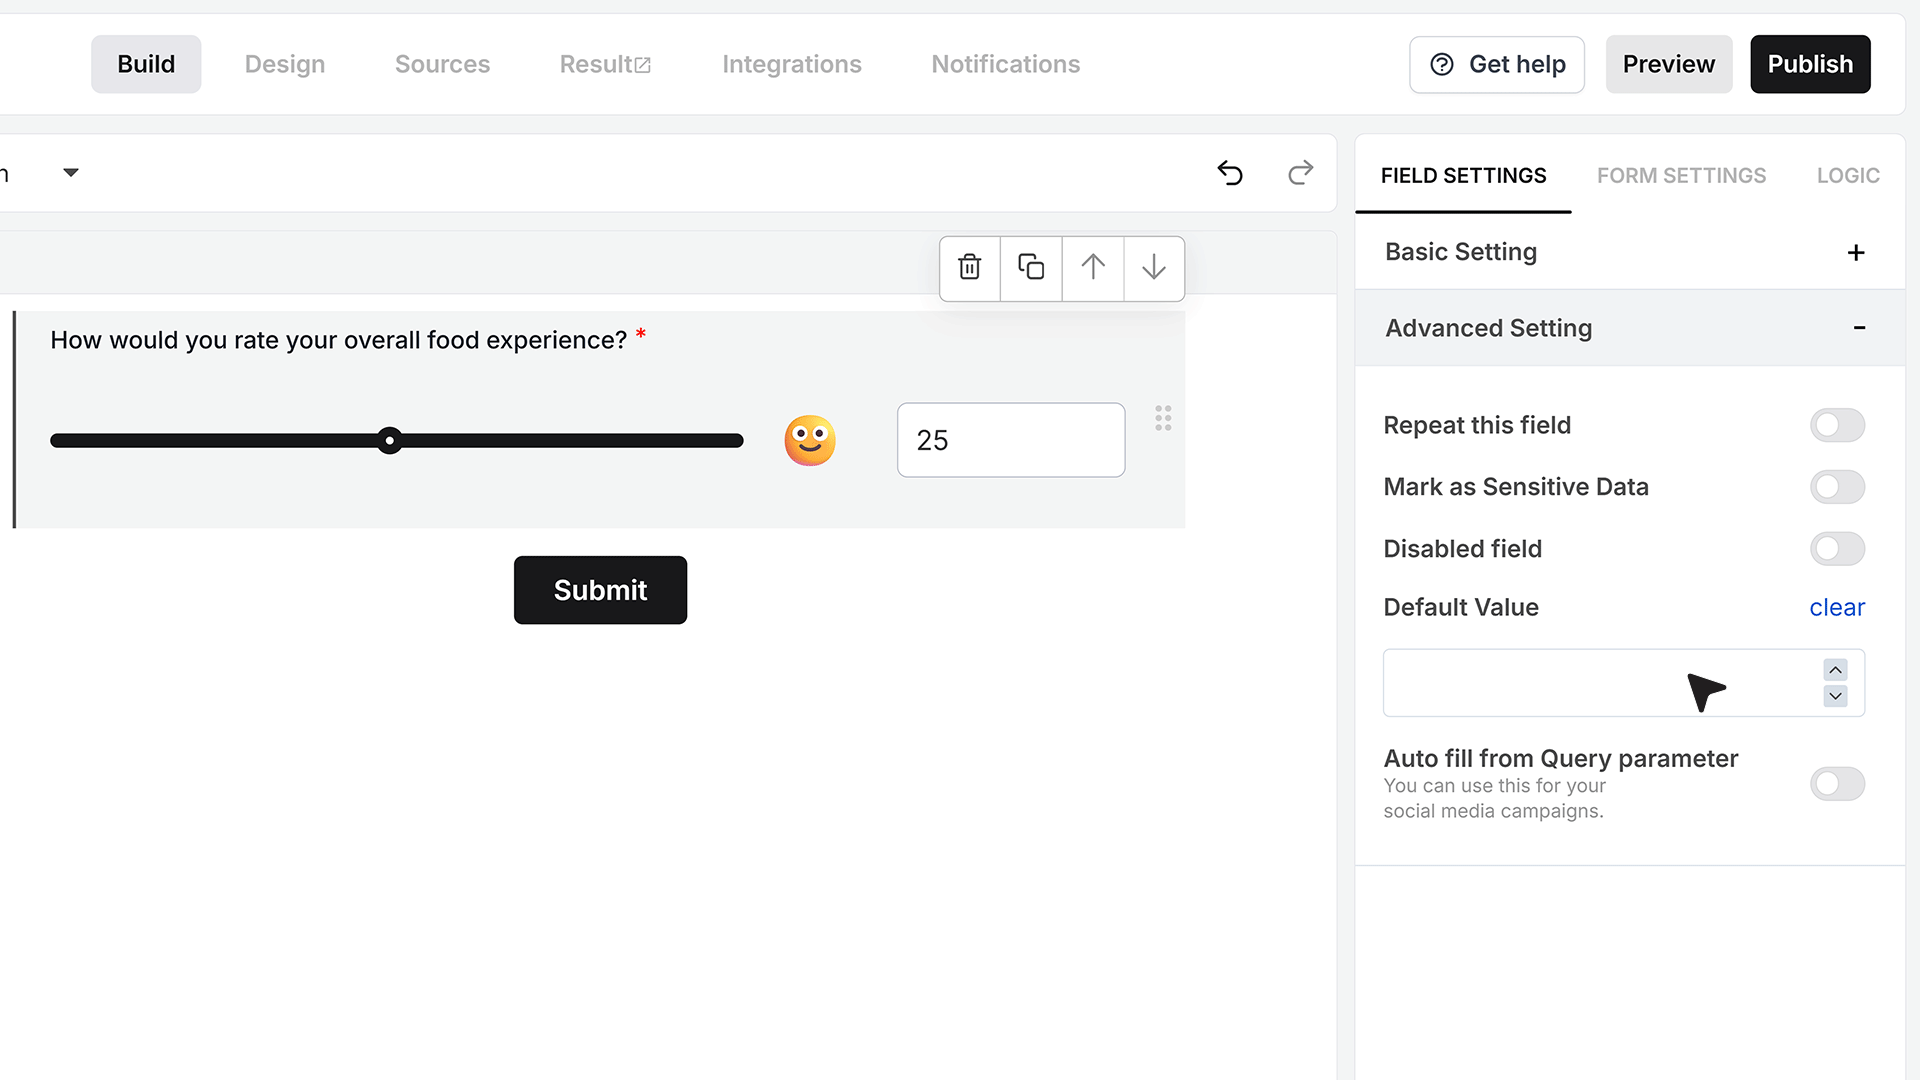Enable Auto fill from Query parameter

1837,784
